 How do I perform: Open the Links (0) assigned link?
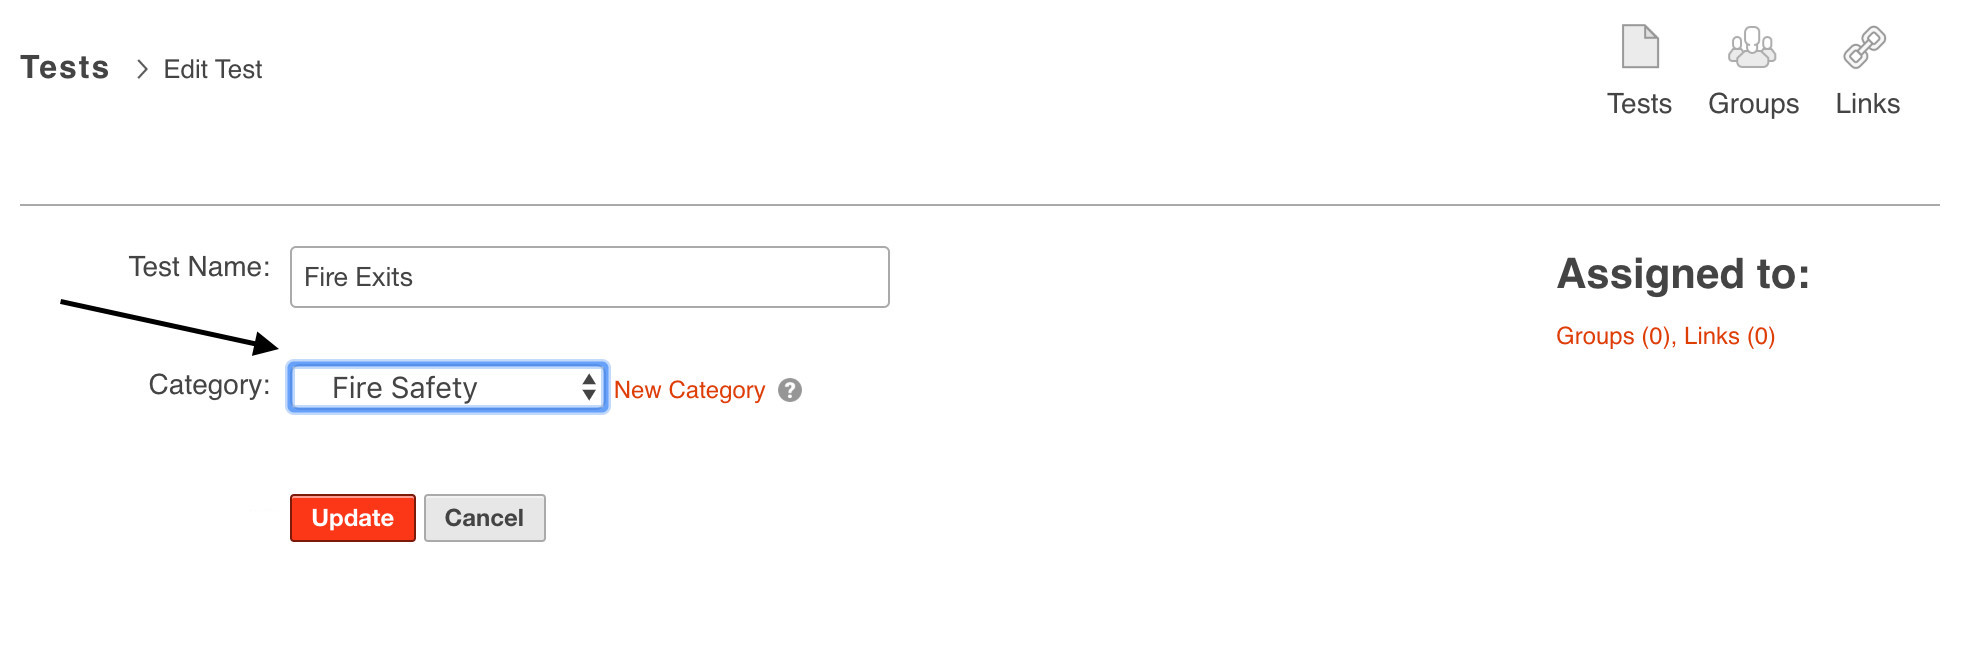coord(1729,336)
